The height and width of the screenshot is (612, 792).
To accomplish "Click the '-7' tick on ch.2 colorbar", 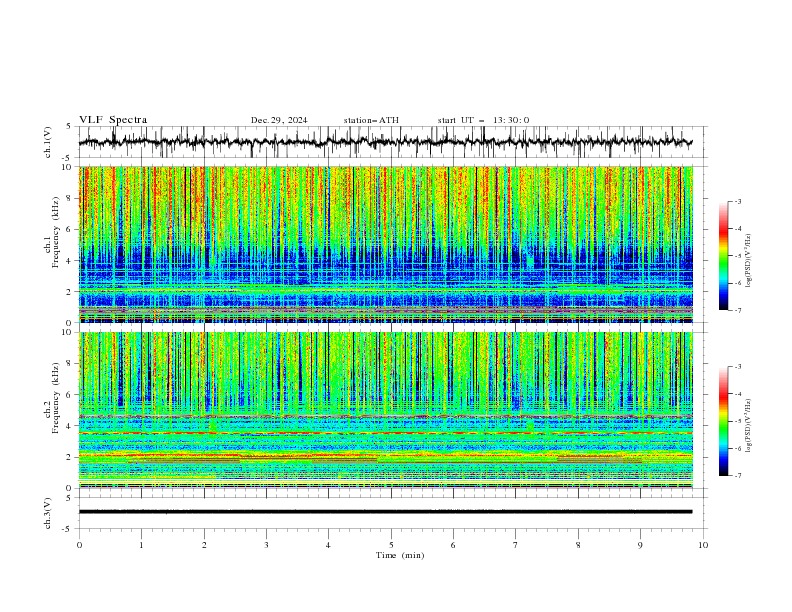I will coord(738,476).
